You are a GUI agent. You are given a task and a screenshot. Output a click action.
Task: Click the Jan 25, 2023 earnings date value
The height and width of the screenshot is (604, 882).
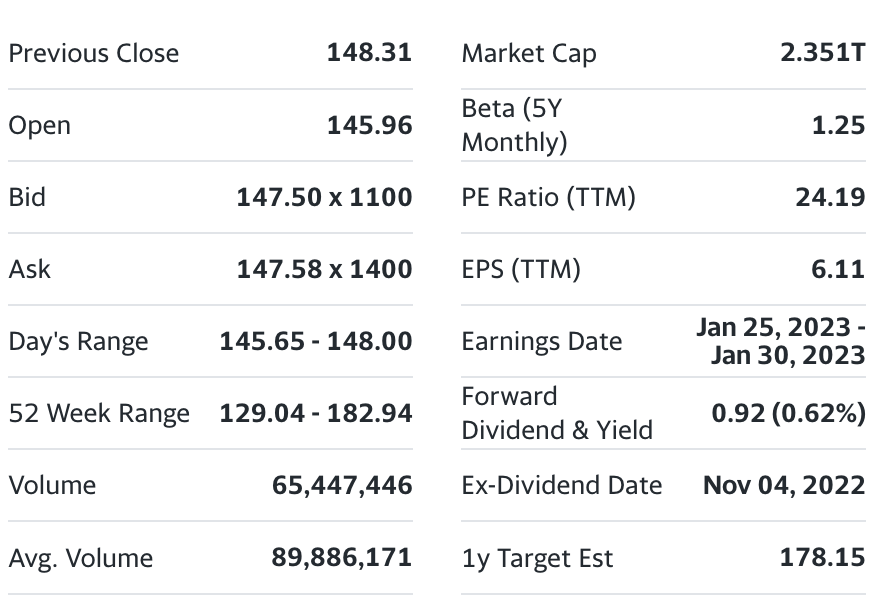[781, 328]
